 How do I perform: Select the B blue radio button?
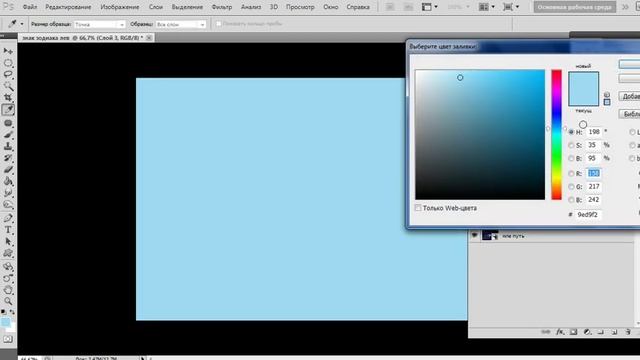(571, 200)
